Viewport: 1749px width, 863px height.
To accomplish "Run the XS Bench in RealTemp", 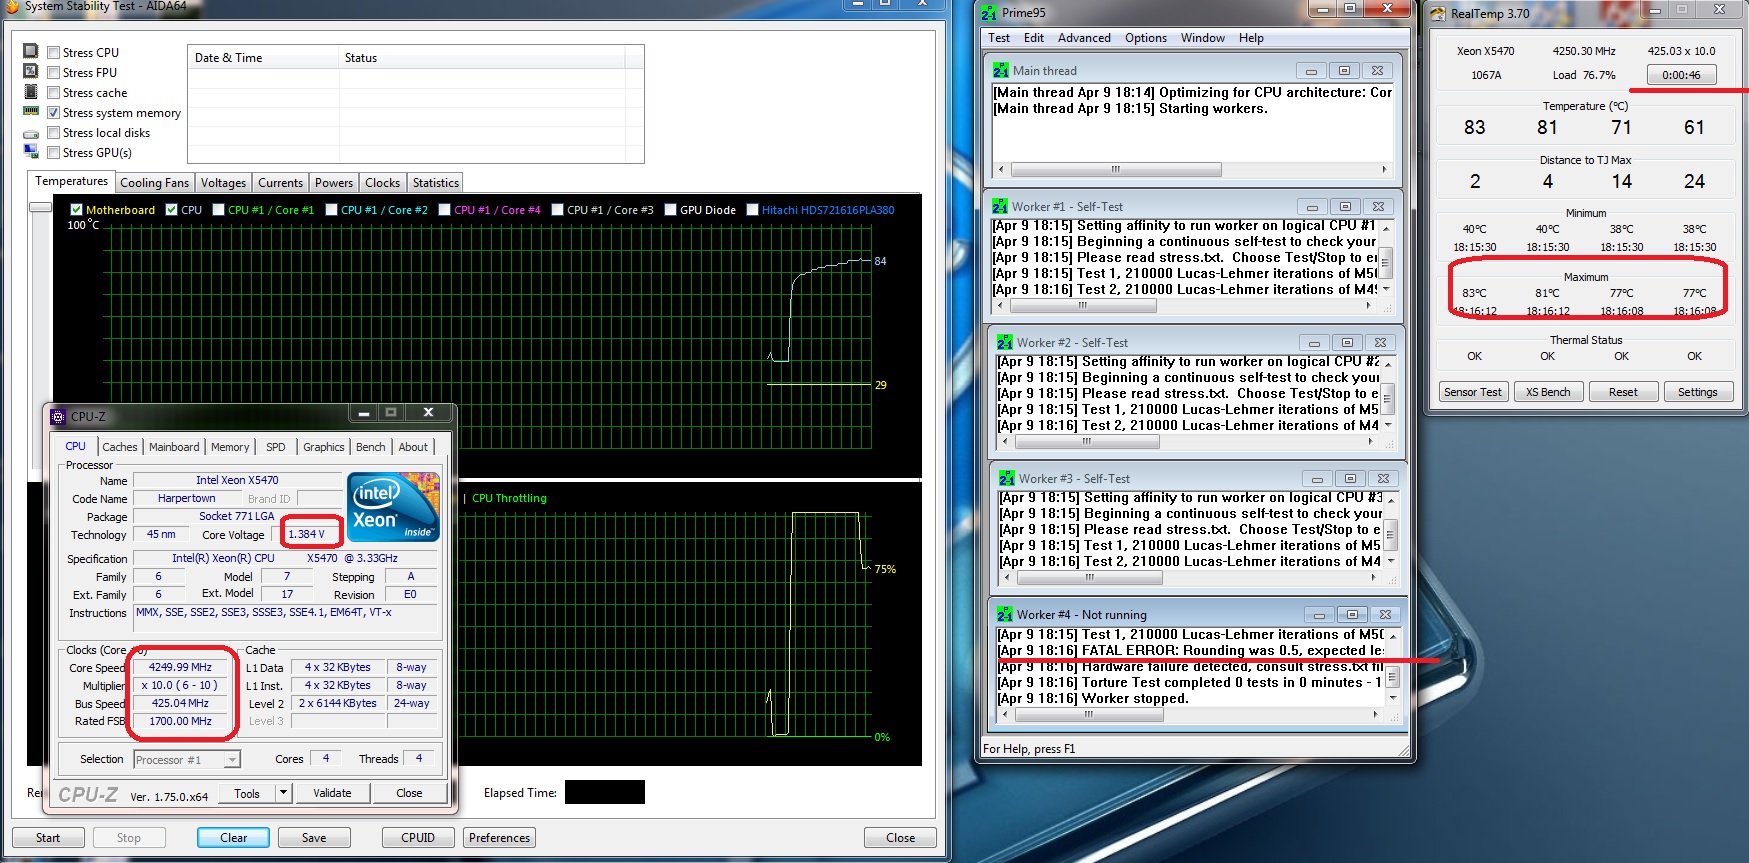I will click(1548, 392).
